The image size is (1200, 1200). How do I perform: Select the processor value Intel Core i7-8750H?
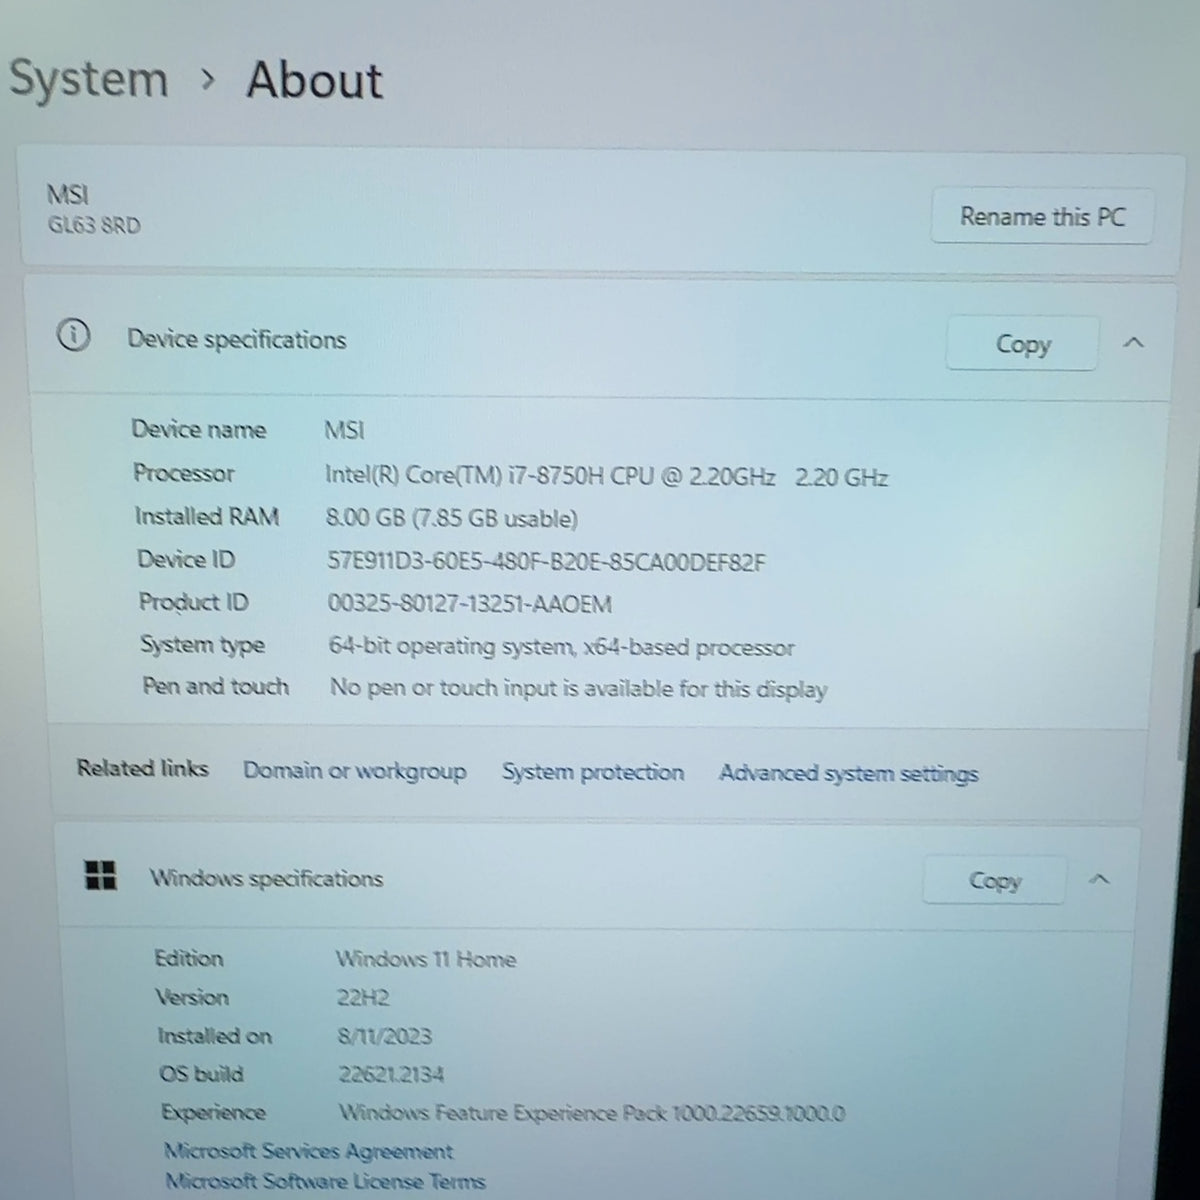[x=606, y=476]
